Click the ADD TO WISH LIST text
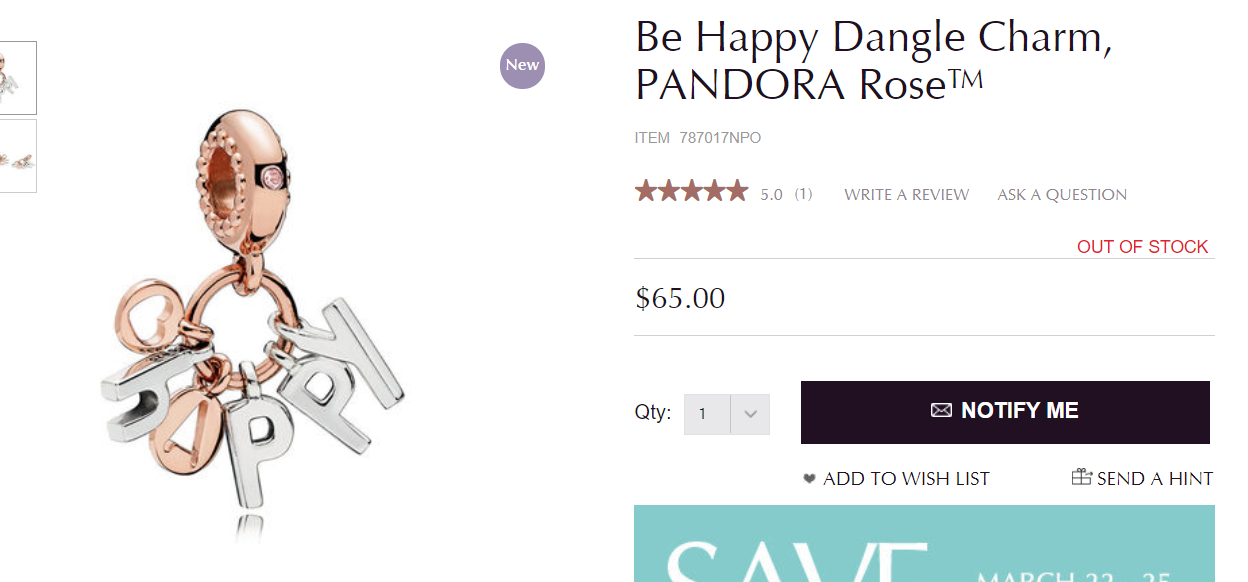Viewport: 1248px width, 582px height. pyautogui.click(x=906, y=479)
